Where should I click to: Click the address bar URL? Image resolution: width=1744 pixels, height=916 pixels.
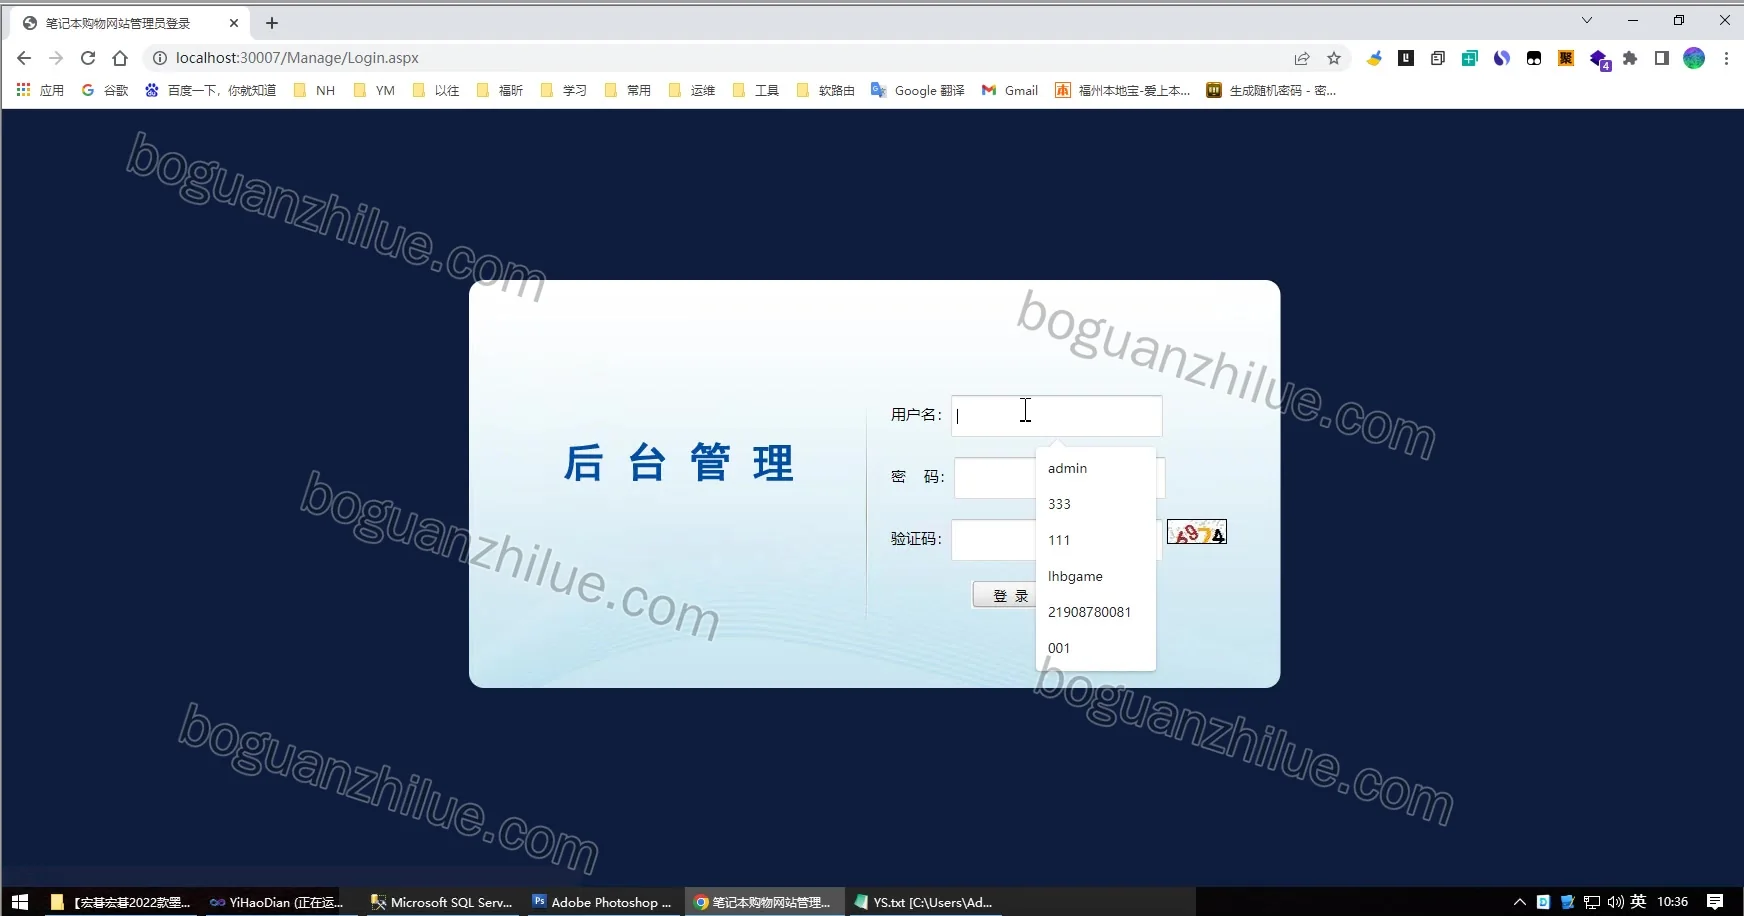(297, 58)
